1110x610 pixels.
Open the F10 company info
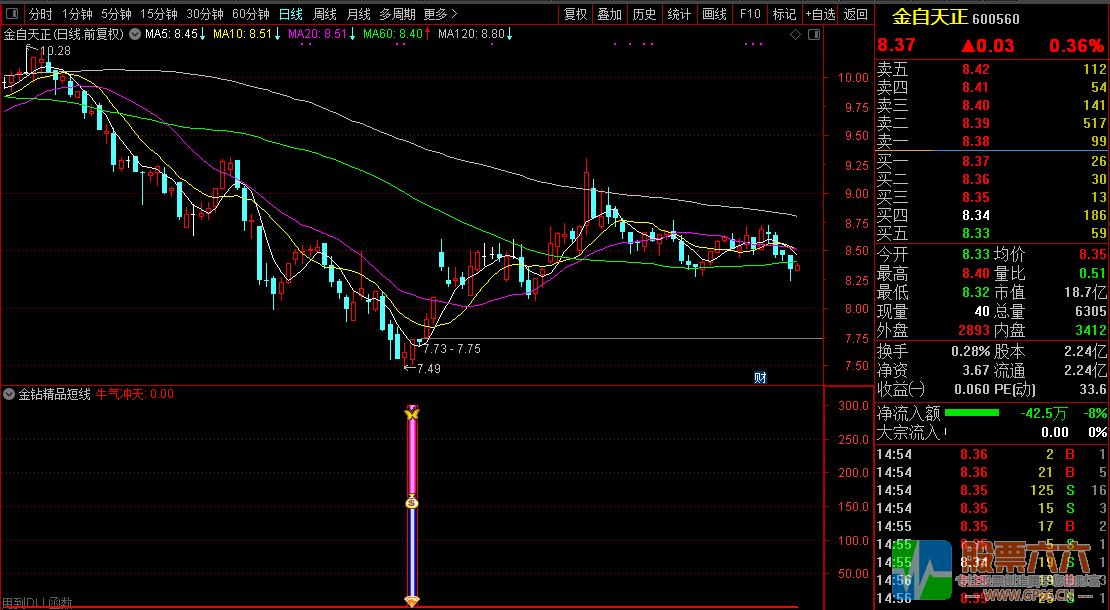pyautogui.click(x=750, y=14)
